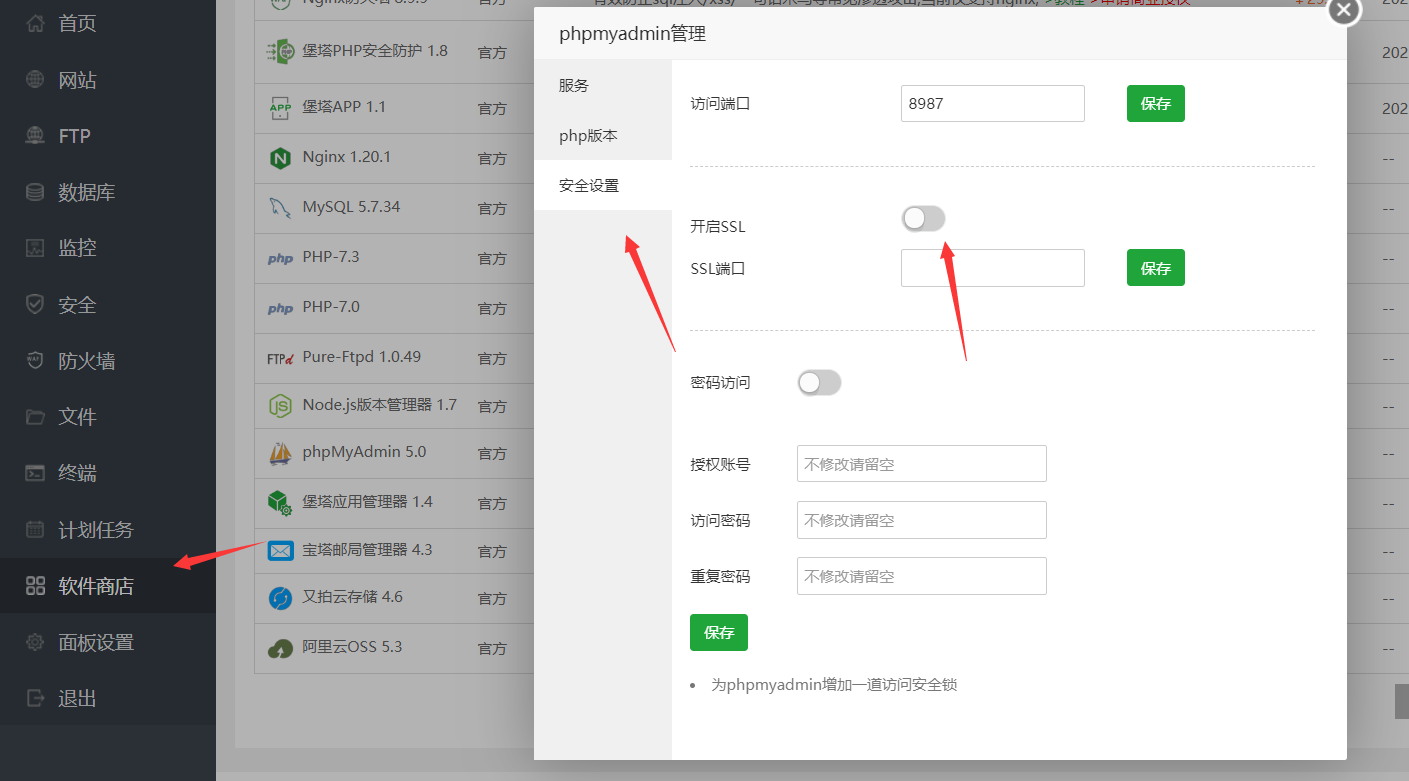Click the 授权账号 input field
This screenshot has height=781, width=1409.
click(x=922, y=464)
